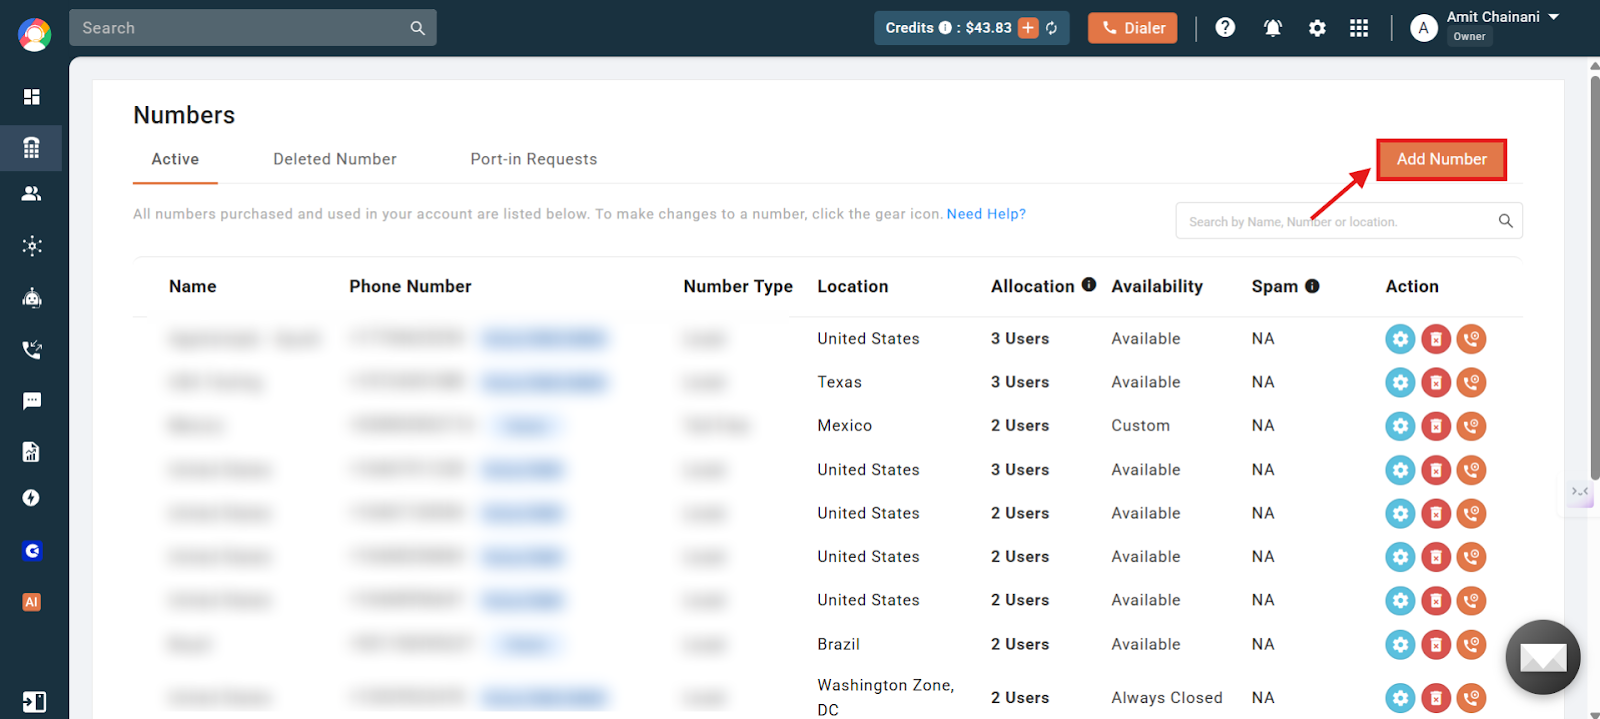Screen dimensions: 1600x719
Task: Click the magnifier in the numbers search box
Action: (x=1505, y=221)
